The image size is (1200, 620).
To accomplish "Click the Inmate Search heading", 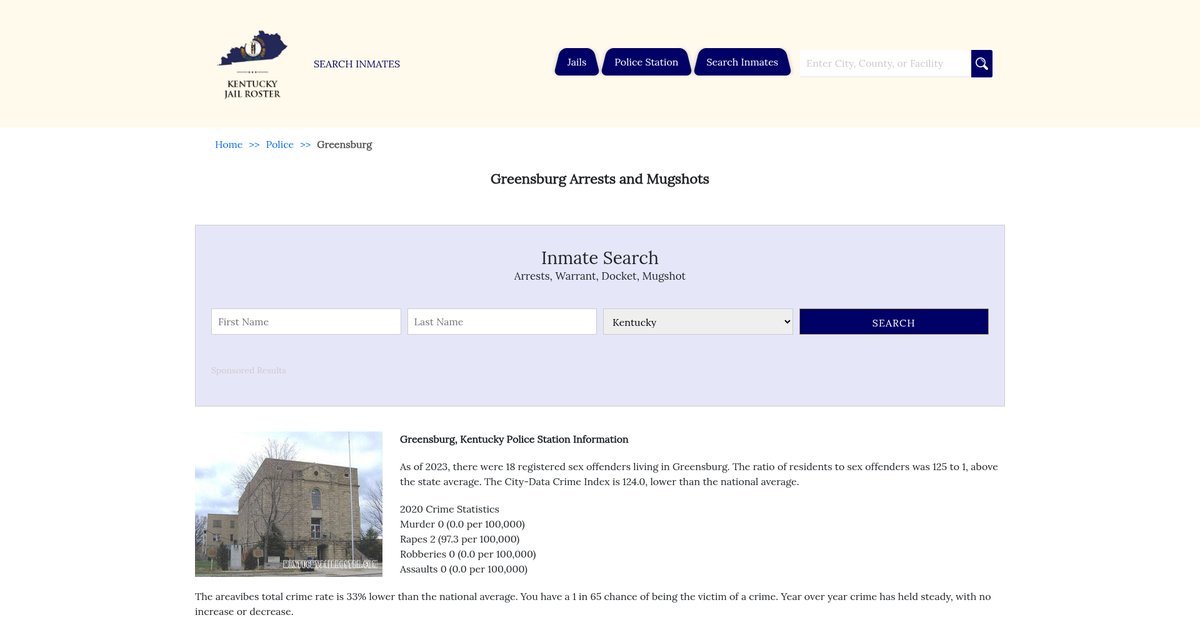I will (x=600, y=258).
